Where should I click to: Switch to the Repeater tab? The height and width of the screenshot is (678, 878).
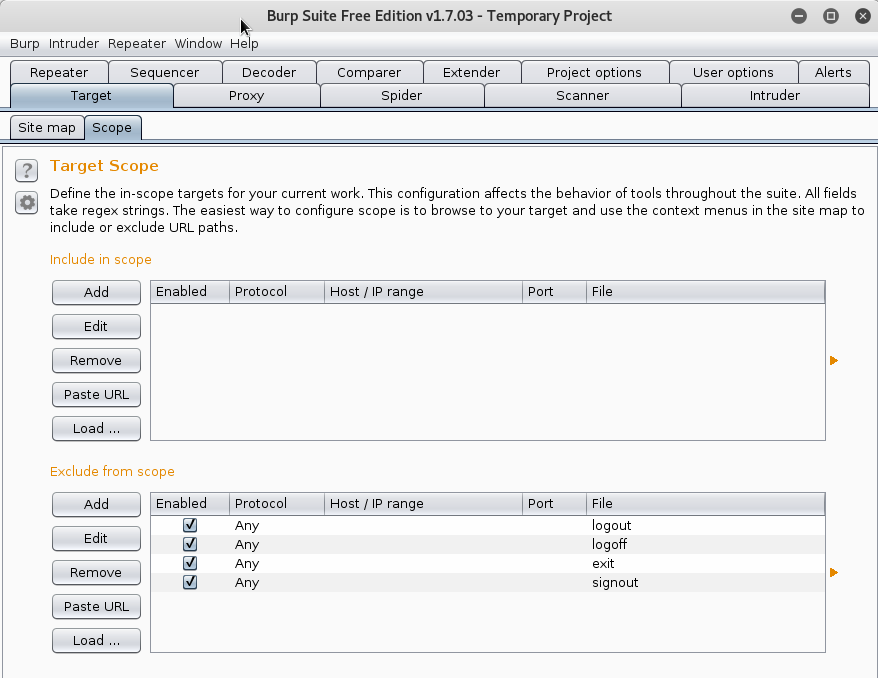point(59,72)
